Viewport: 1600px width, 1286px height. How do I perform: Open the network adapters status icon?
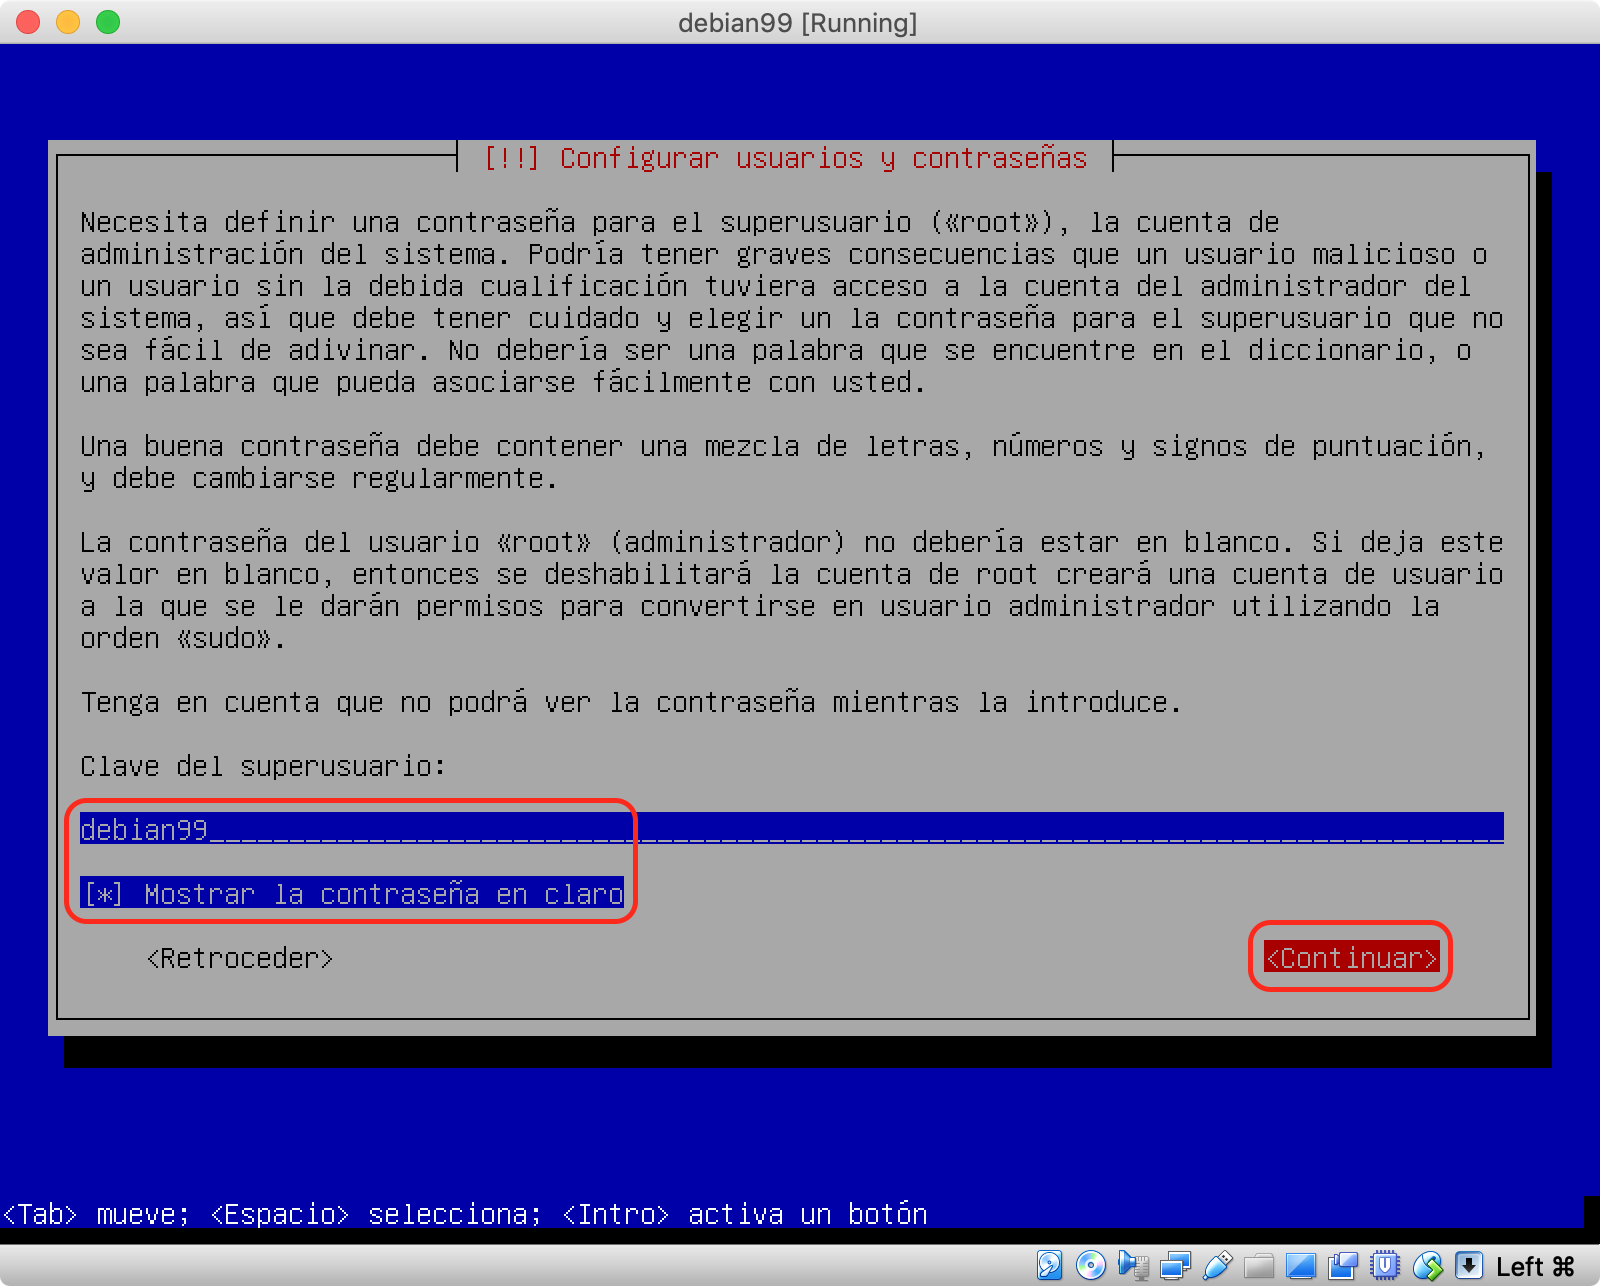pyautogui.click(x=1175, y=1266)
